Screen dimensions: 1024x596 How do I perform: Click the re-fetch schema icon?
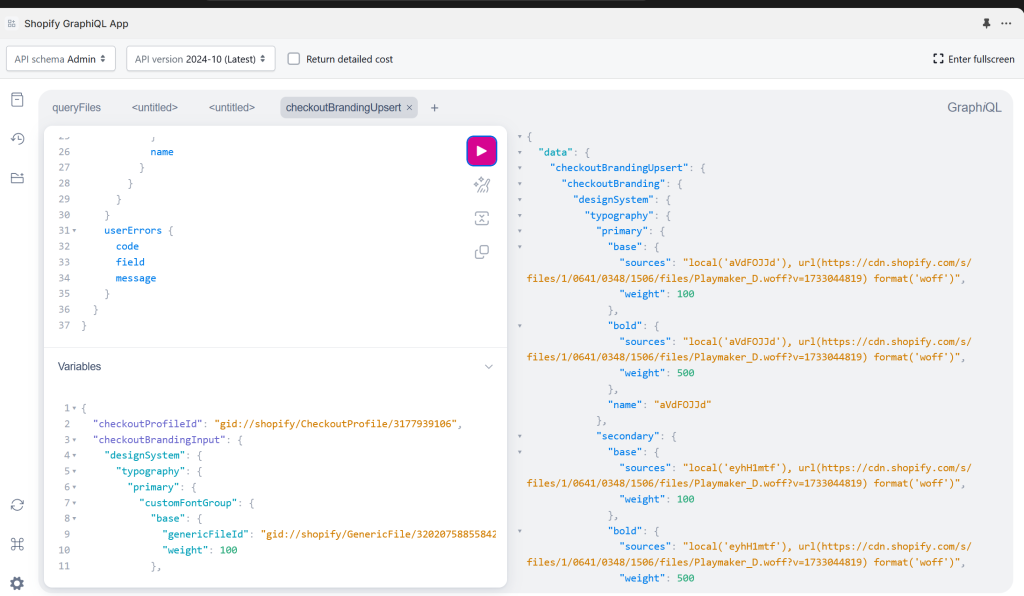click(x=17, y=505)
